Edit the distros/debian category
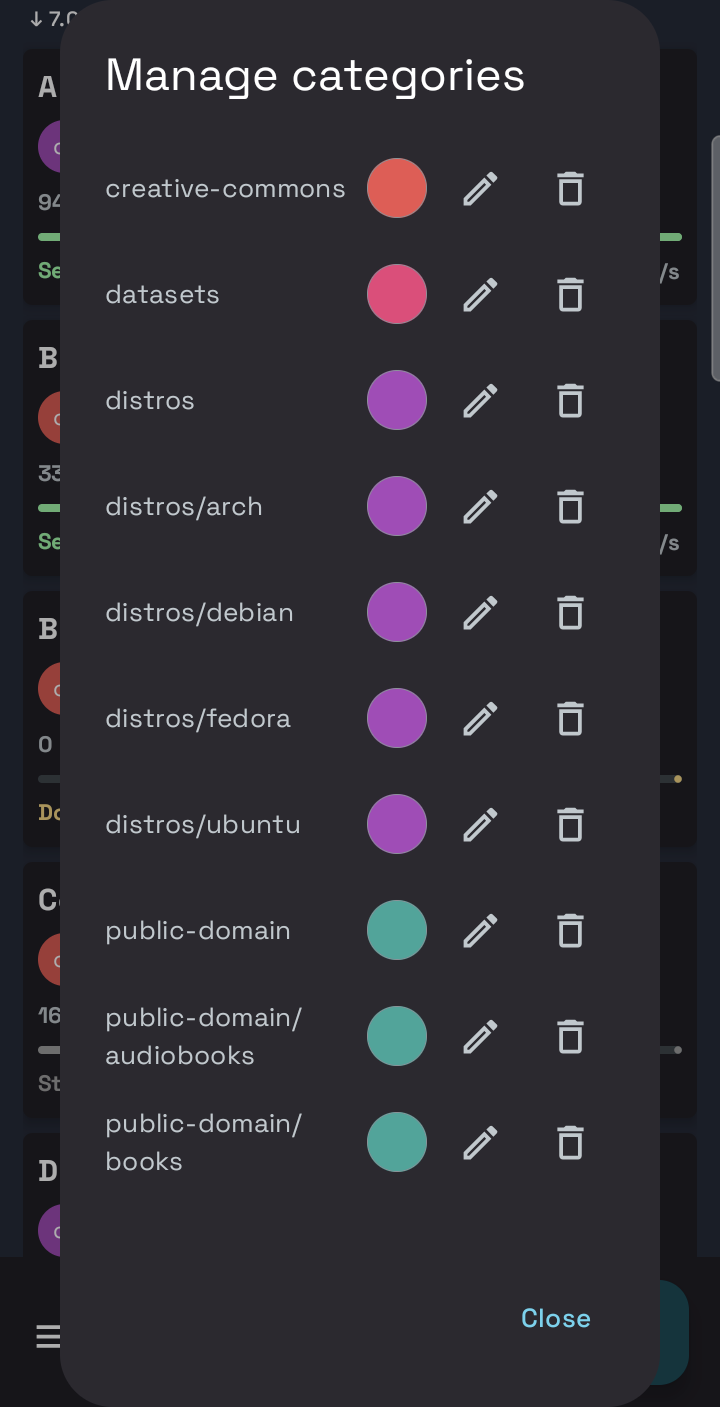Image resolution: width=720 pixels, height=1407 pixels. click(x=480, y=612)
